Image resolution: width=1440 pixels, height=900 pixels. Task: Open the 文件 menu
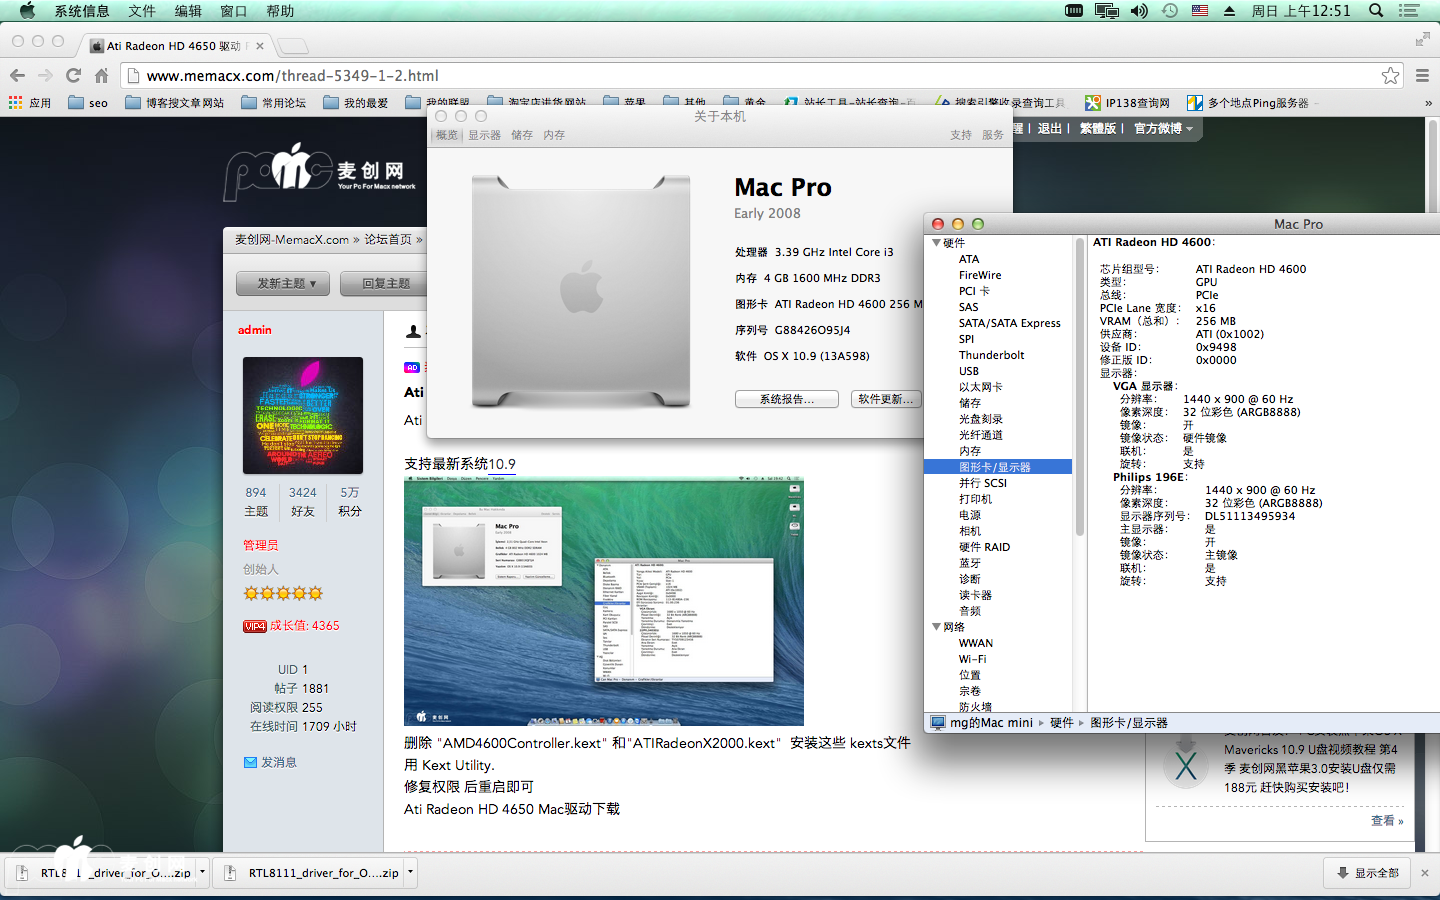pos(142,11)
